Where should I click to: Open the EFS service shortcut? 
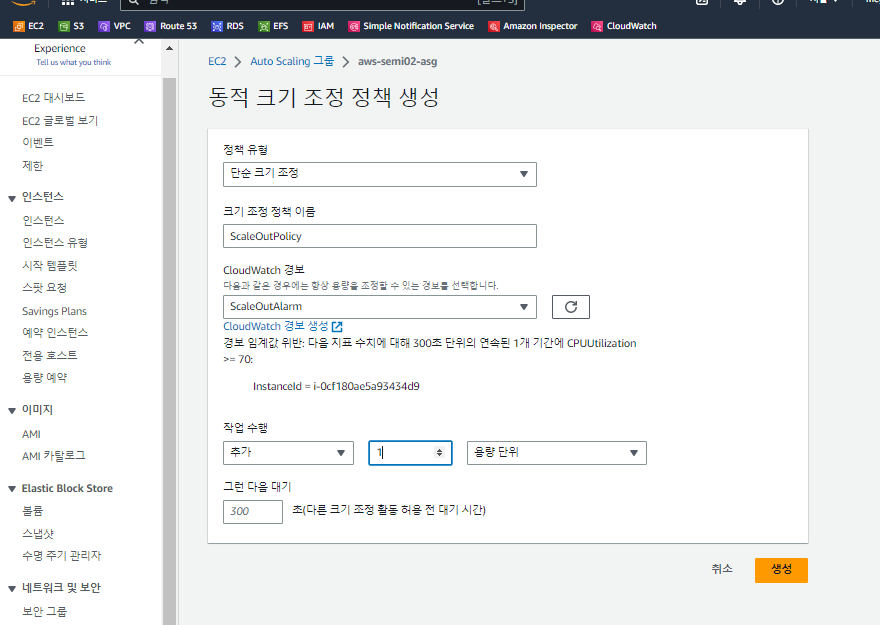pos(273,26)
